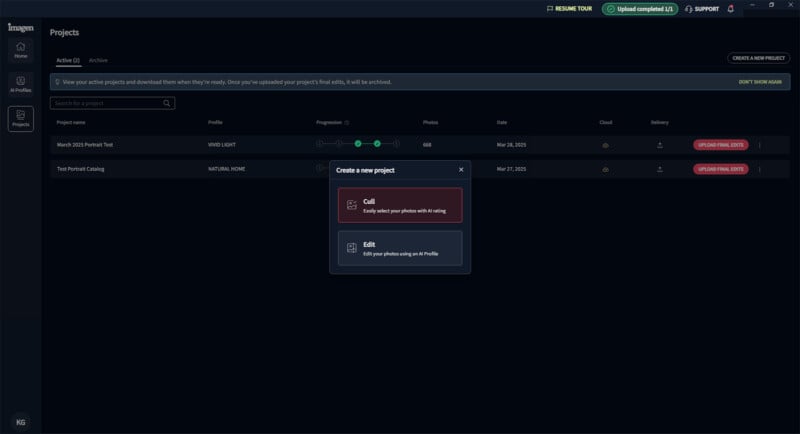Click the Search for a project field
Image resolution: width=800 pixels, height=434 pixels.
(107, 103)
